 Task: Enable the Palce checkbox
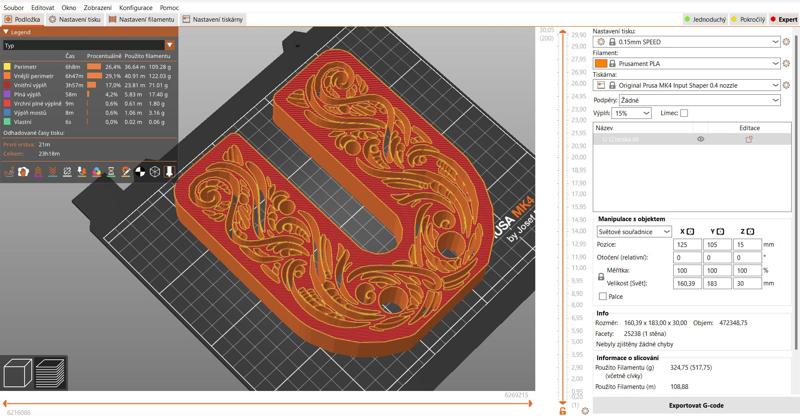click(602, 296)
